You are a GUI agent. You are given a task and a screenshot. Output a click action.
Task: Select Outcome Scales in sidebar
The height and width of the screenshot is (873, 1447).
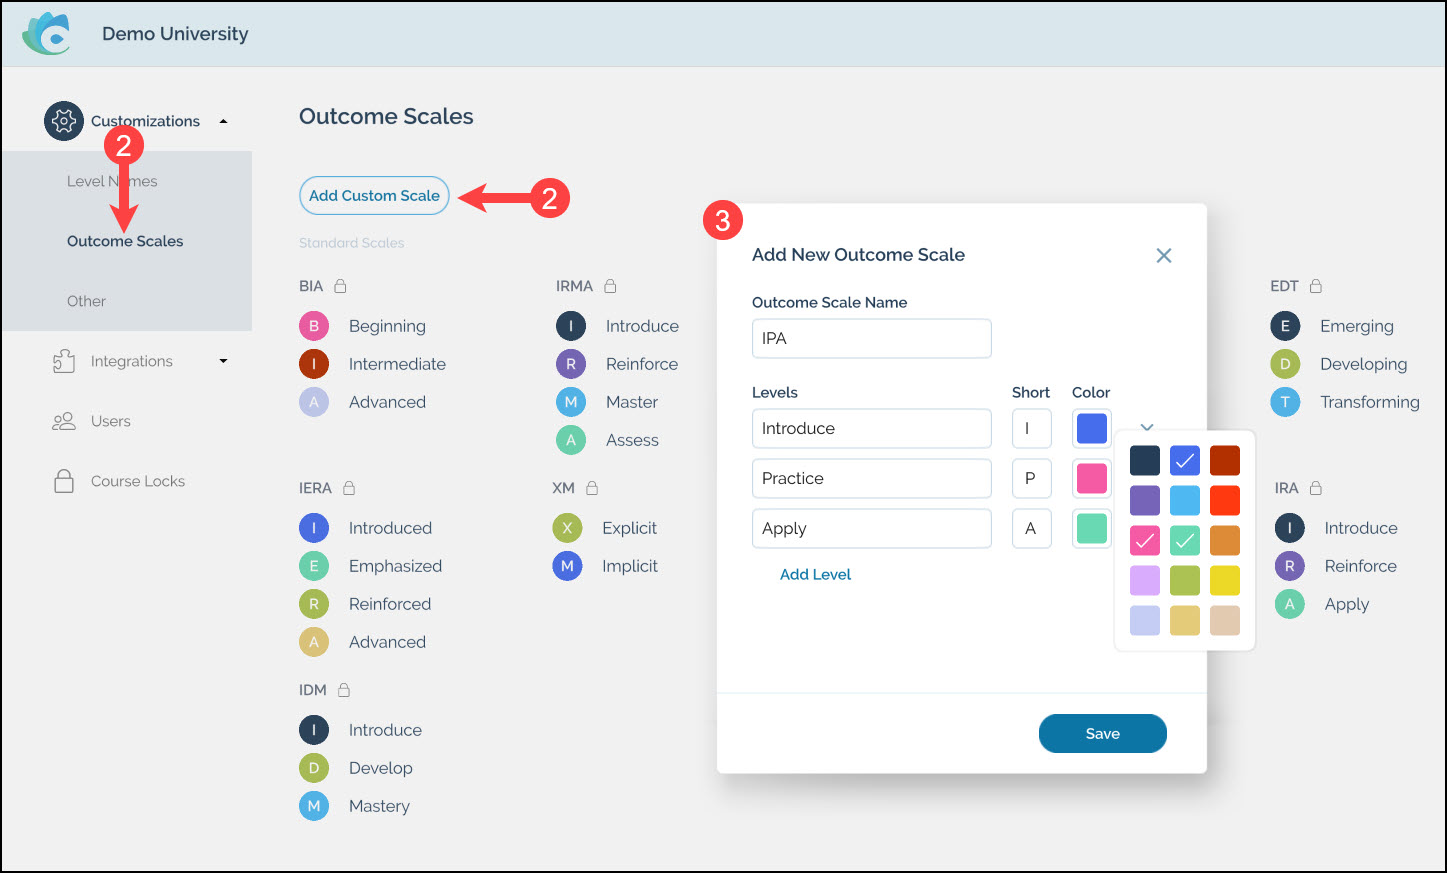click(x=125, y=241)
